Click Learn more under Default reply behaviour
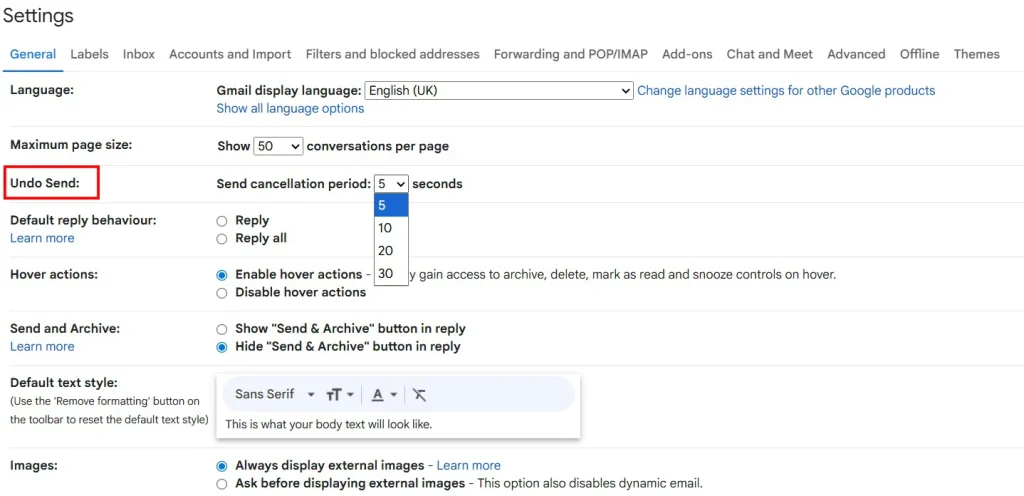The width and height of the screenshot is (1024, 496). (42, 238)
